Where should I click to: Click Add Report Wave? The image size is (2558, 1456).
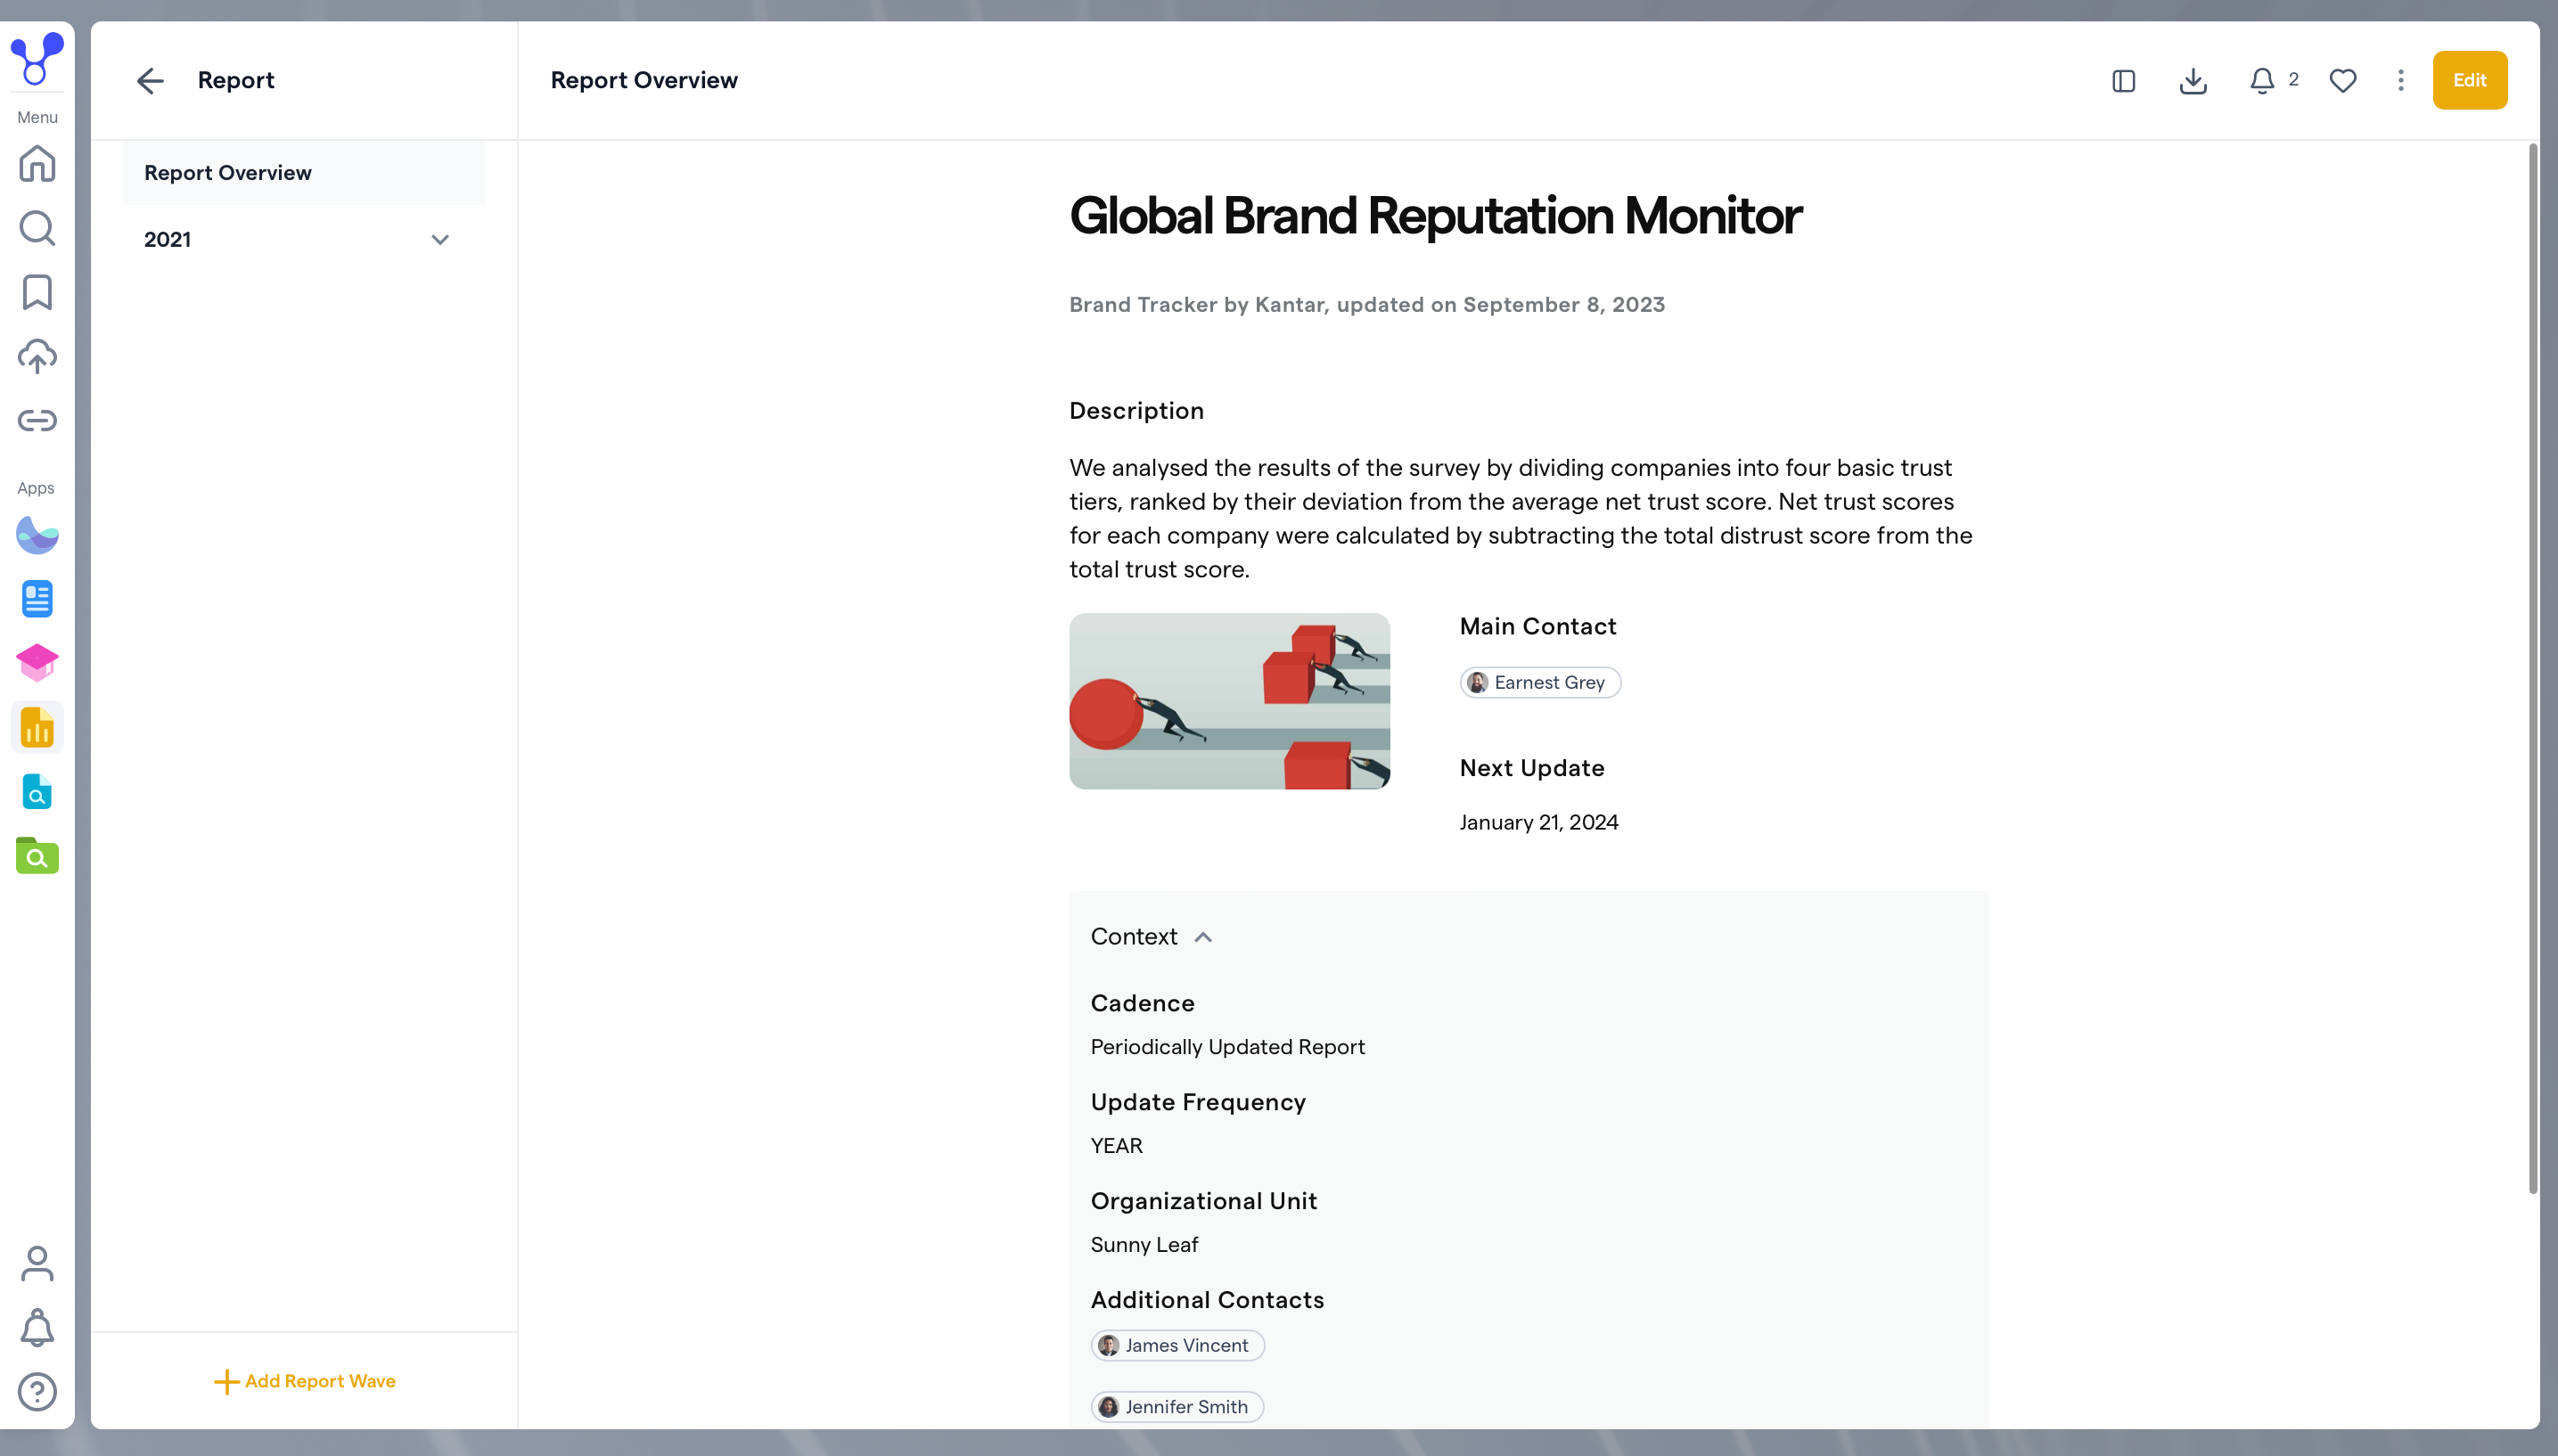pos(304,1380)
